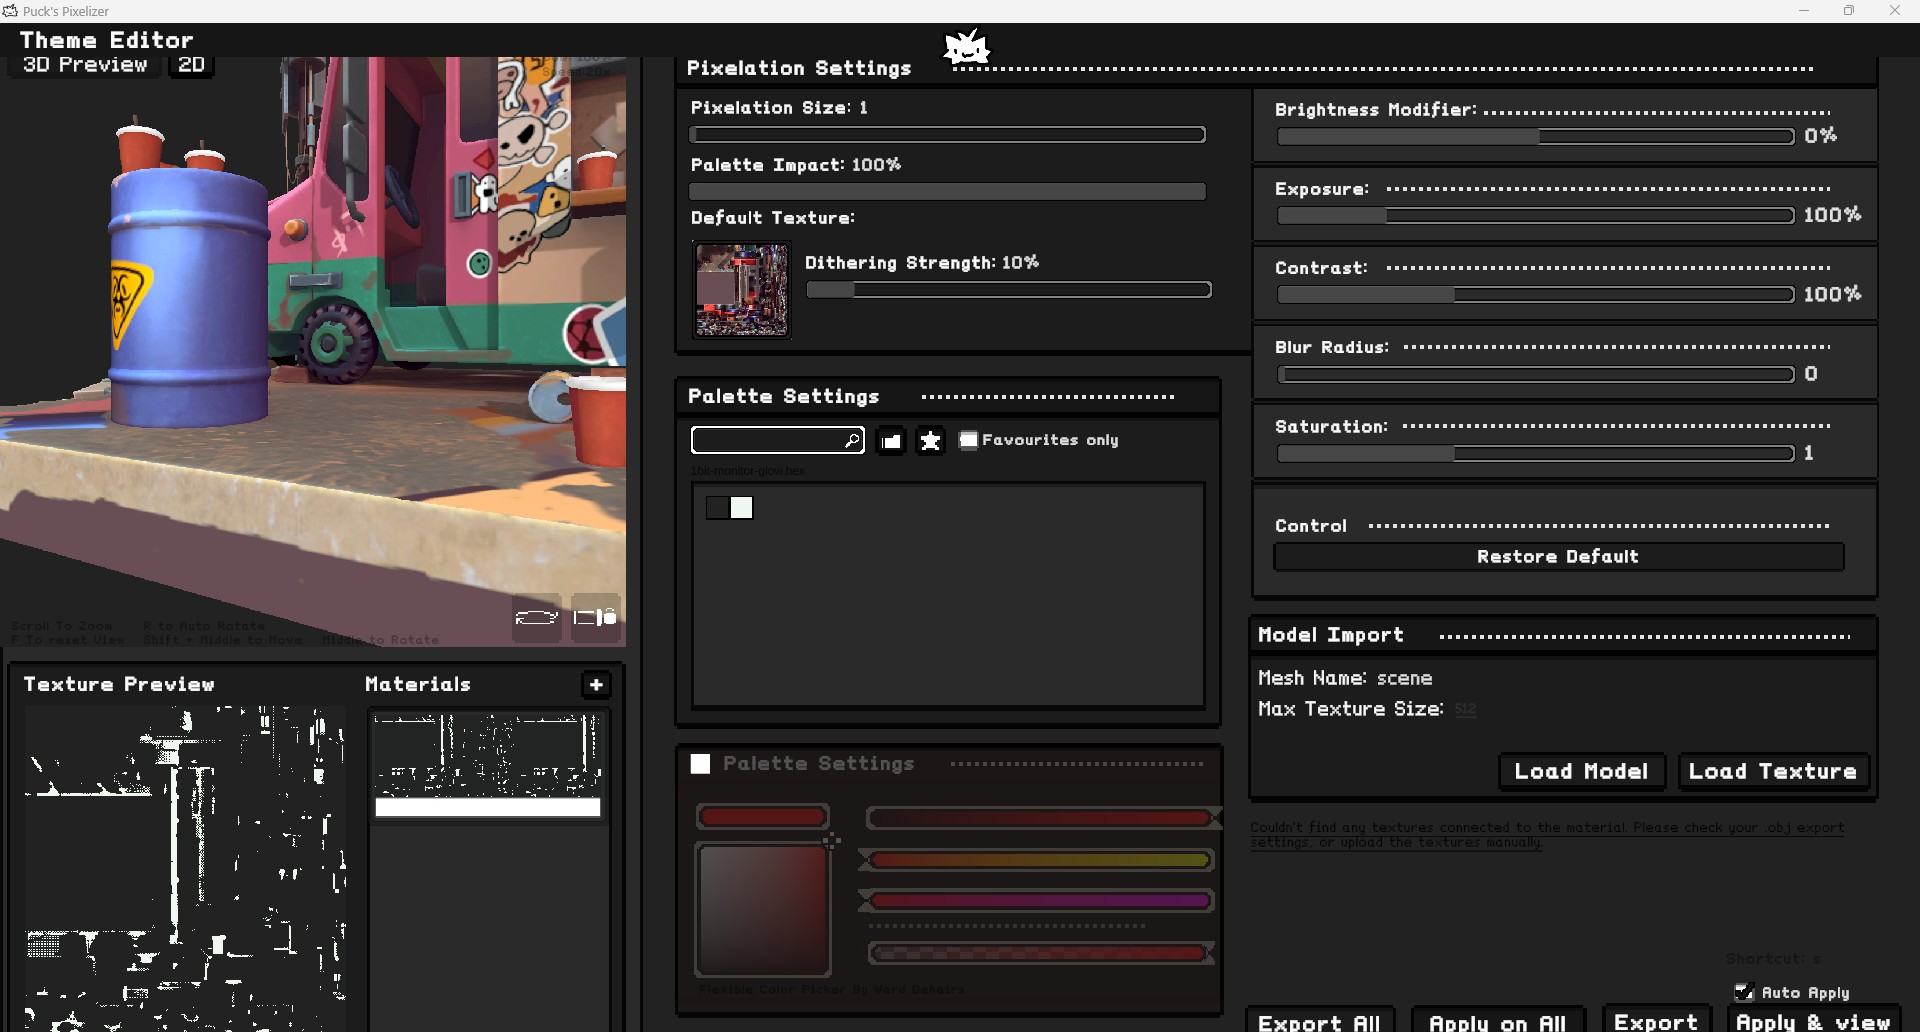Click the star favourite icon

[x=931, y=440]
